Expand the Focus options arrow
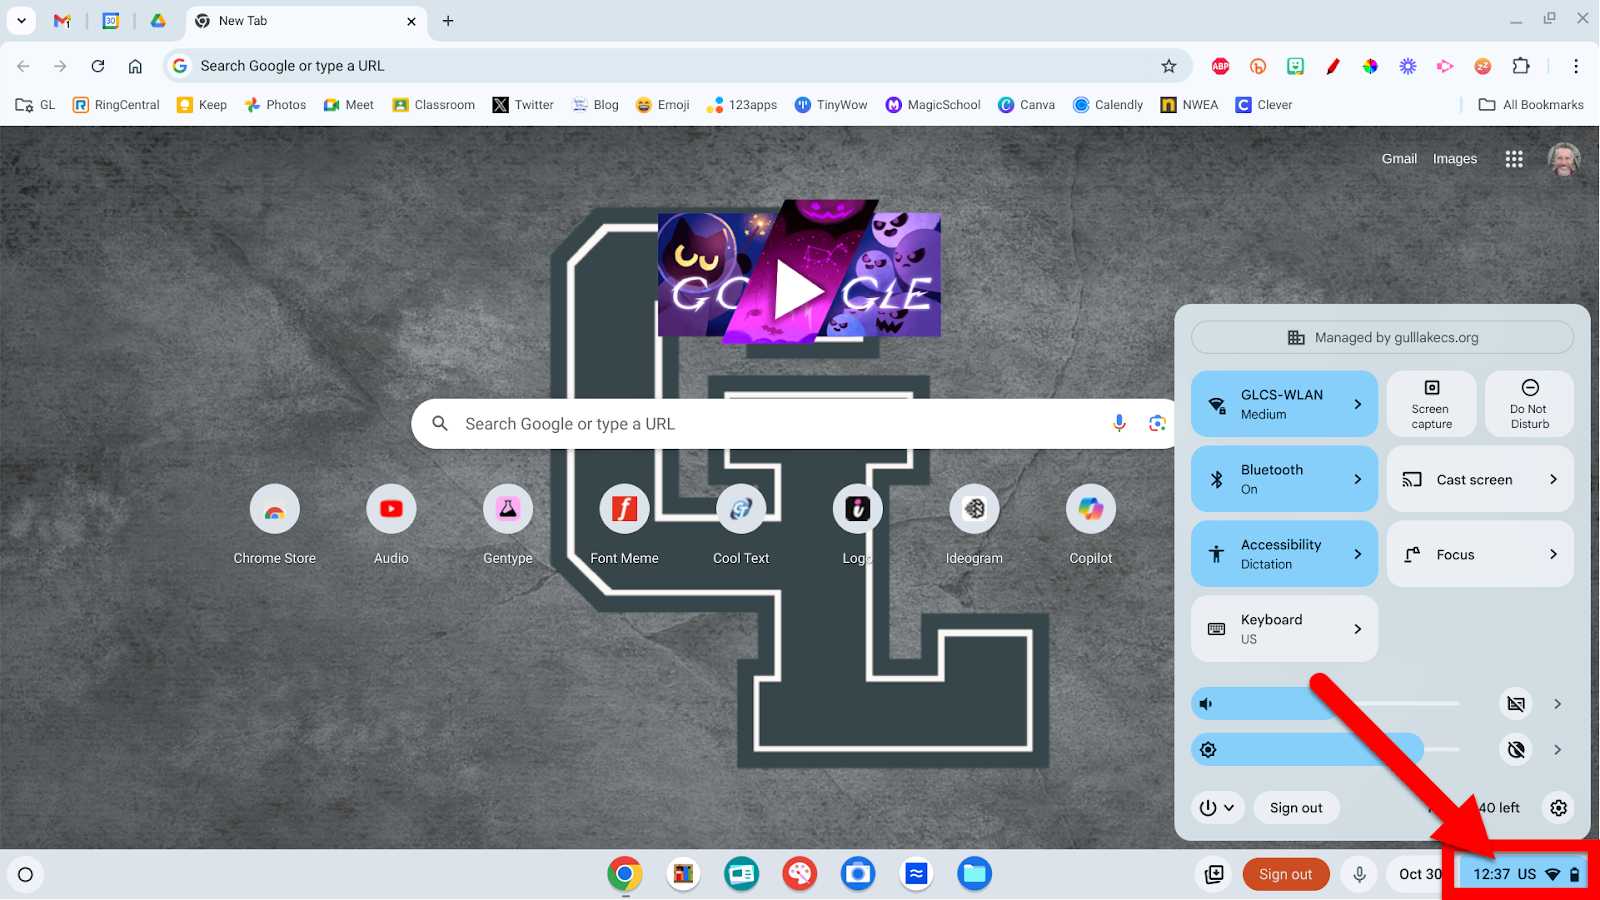This screenshot has height=900, width=1600. (1553, 554)
